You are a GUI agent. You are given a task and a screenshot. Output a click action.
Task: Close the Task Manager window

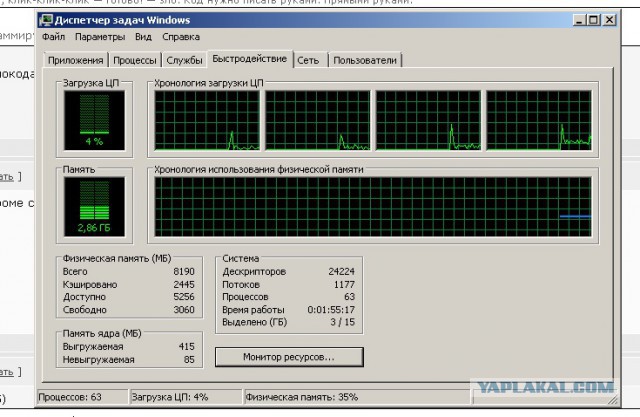609,20
